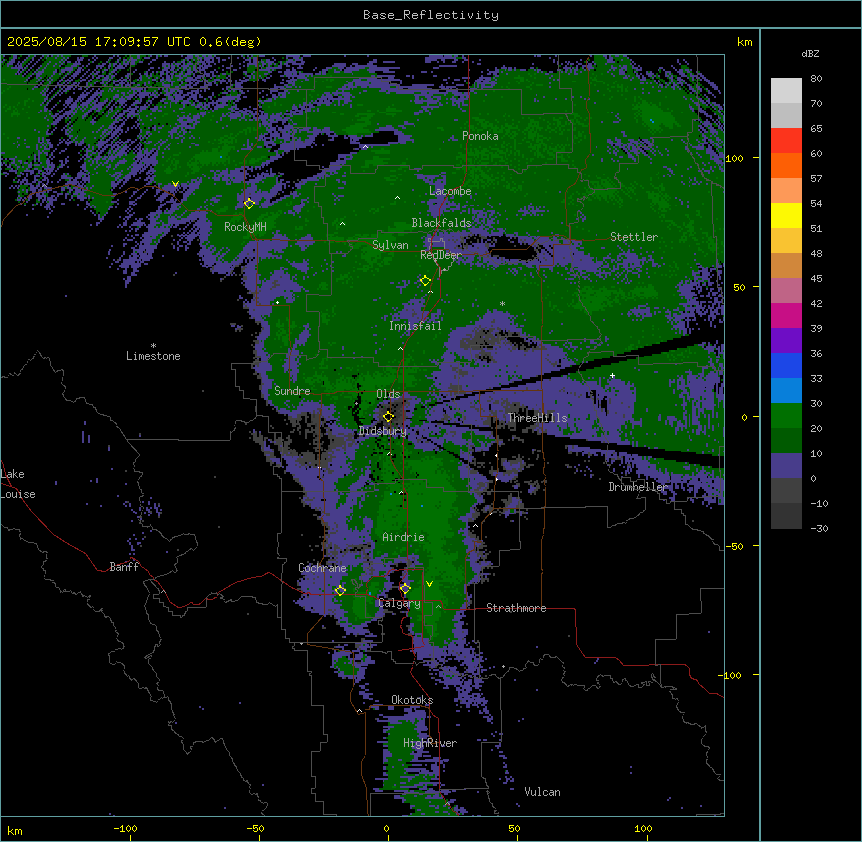Click the 50 tick on the horizontal axis

[514, 828]
